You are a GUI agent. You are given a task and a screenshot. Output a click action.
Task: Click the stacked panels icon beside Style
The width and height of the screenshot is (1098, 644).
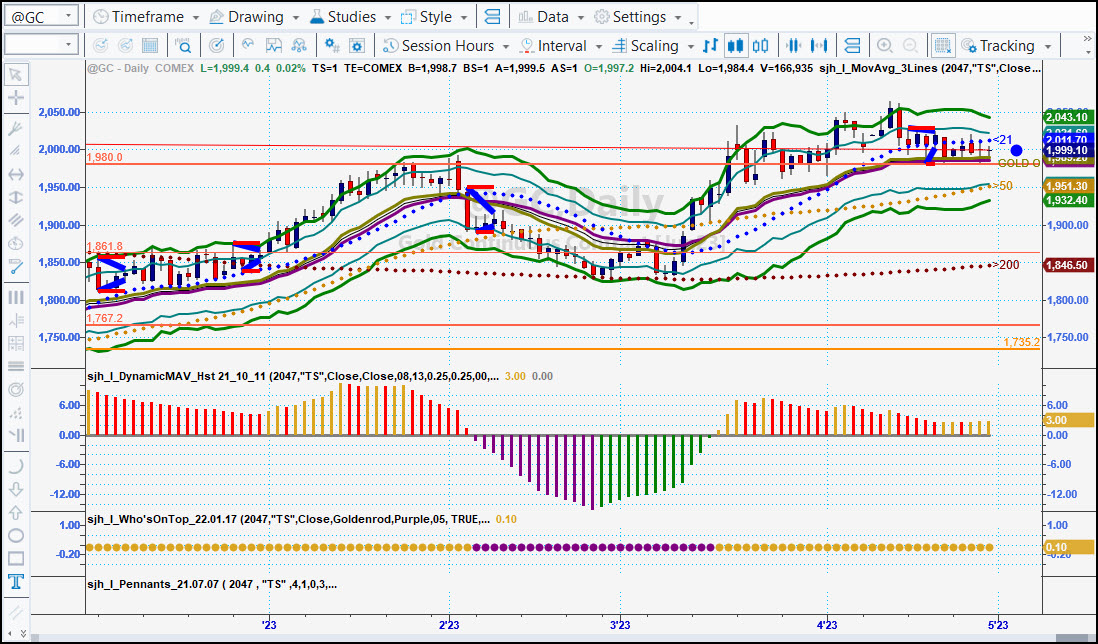493,17
